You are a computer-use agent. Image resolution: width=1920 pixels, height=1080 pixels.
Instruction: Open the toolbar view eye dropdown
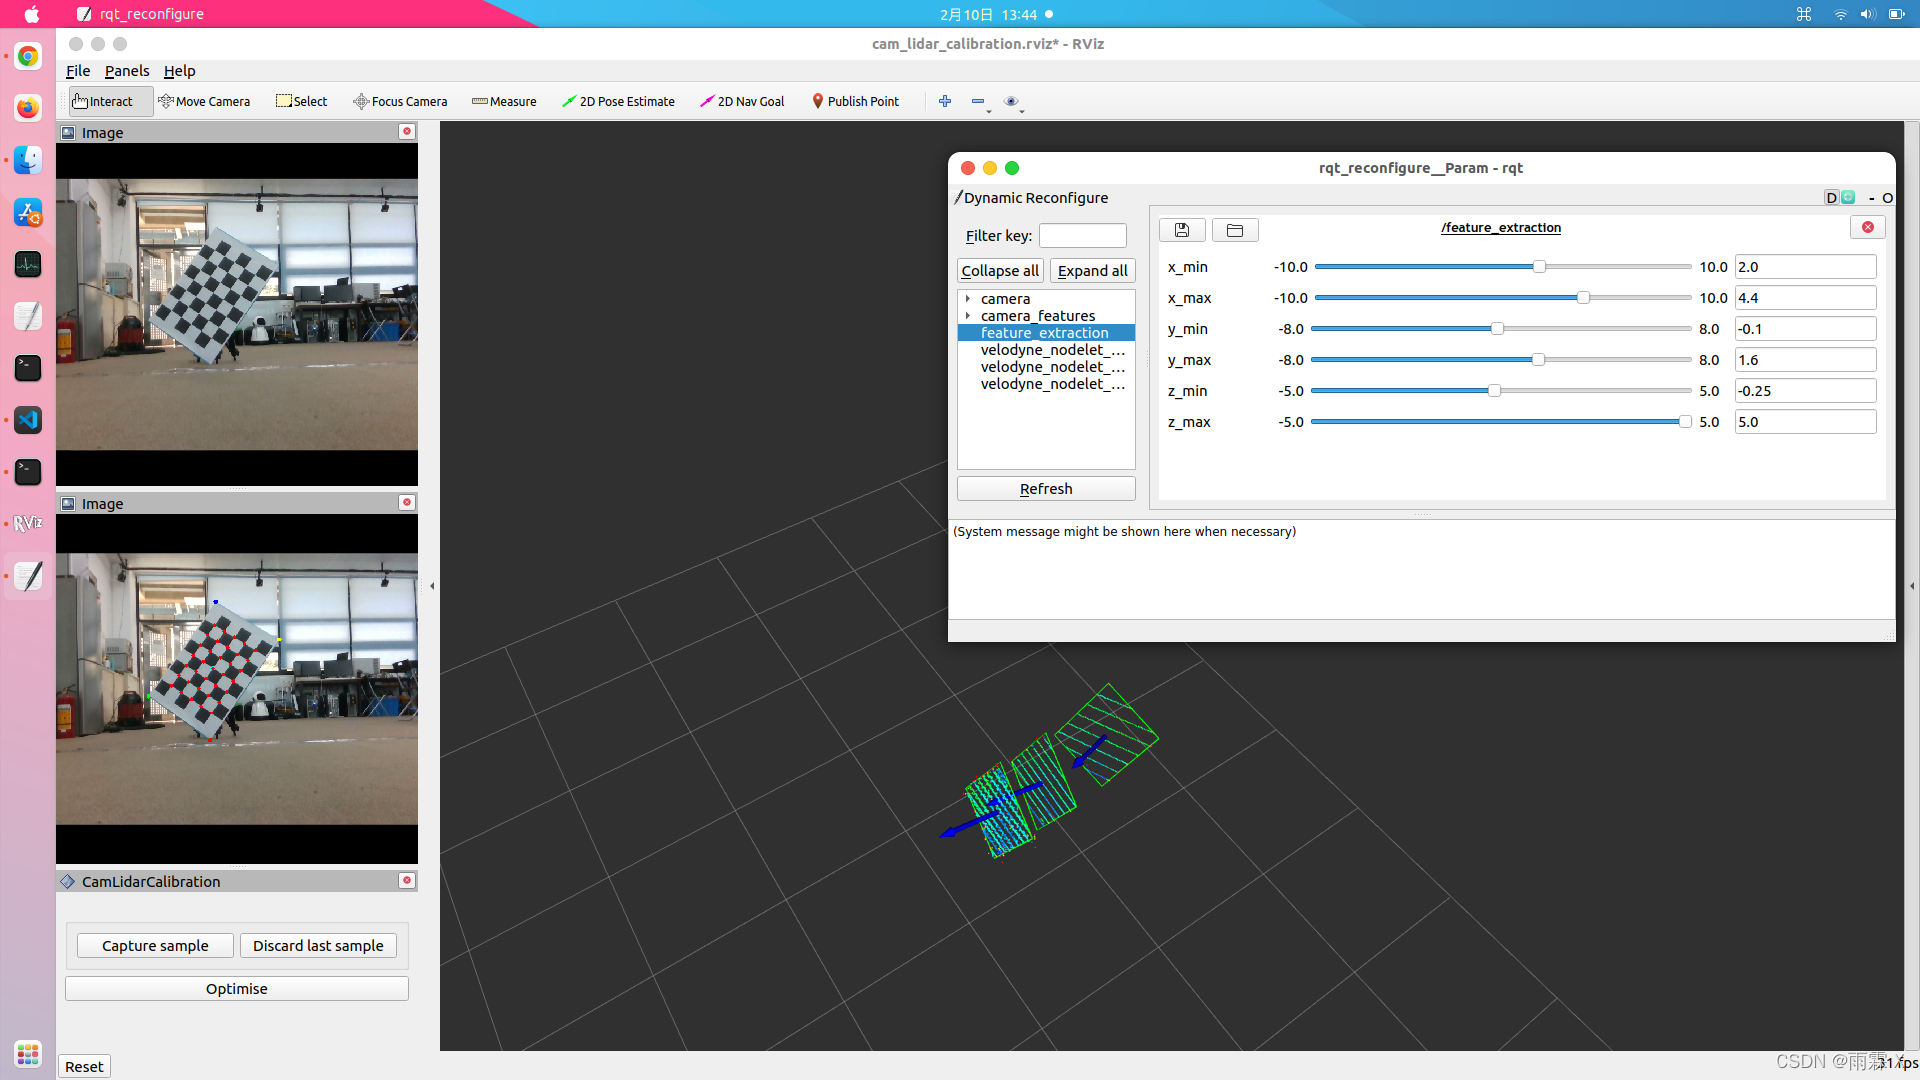click(x=1013, y=102)
